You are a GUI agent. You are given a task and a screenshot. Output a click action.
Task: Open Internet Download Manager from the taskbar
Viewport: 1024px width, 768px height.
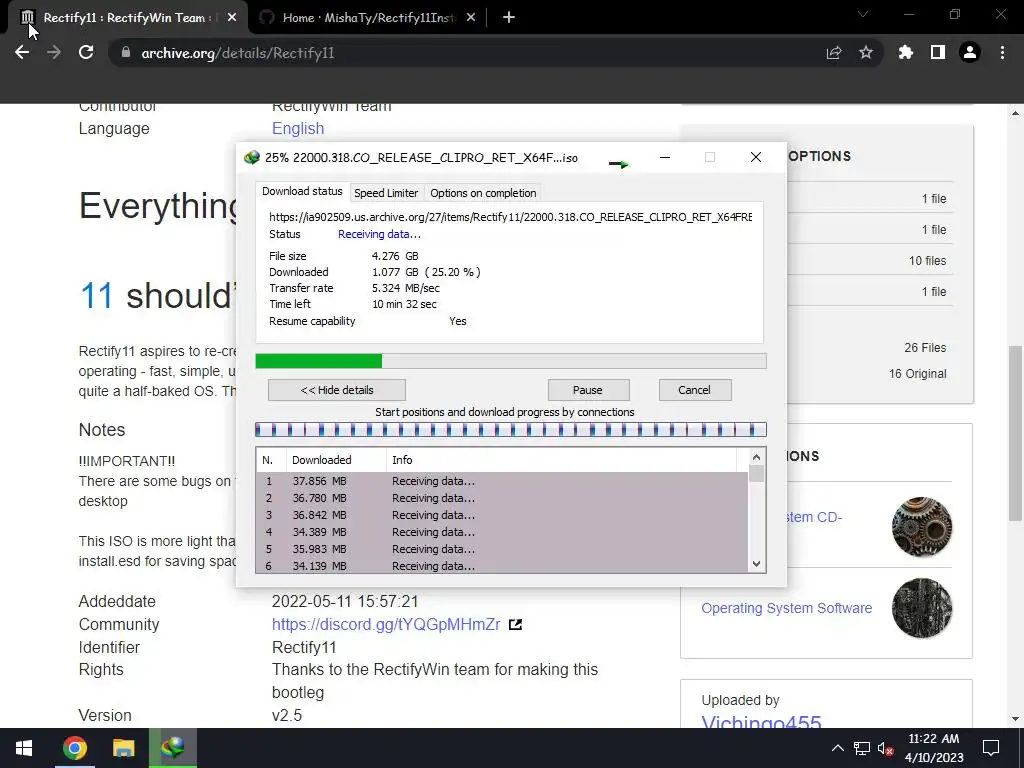pos(172,748)
